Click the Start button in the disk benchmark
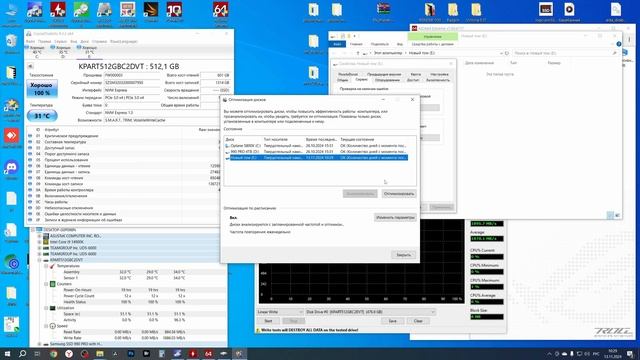Image resolution: width=640 pixels, height=360 pixels. point(268,321)
